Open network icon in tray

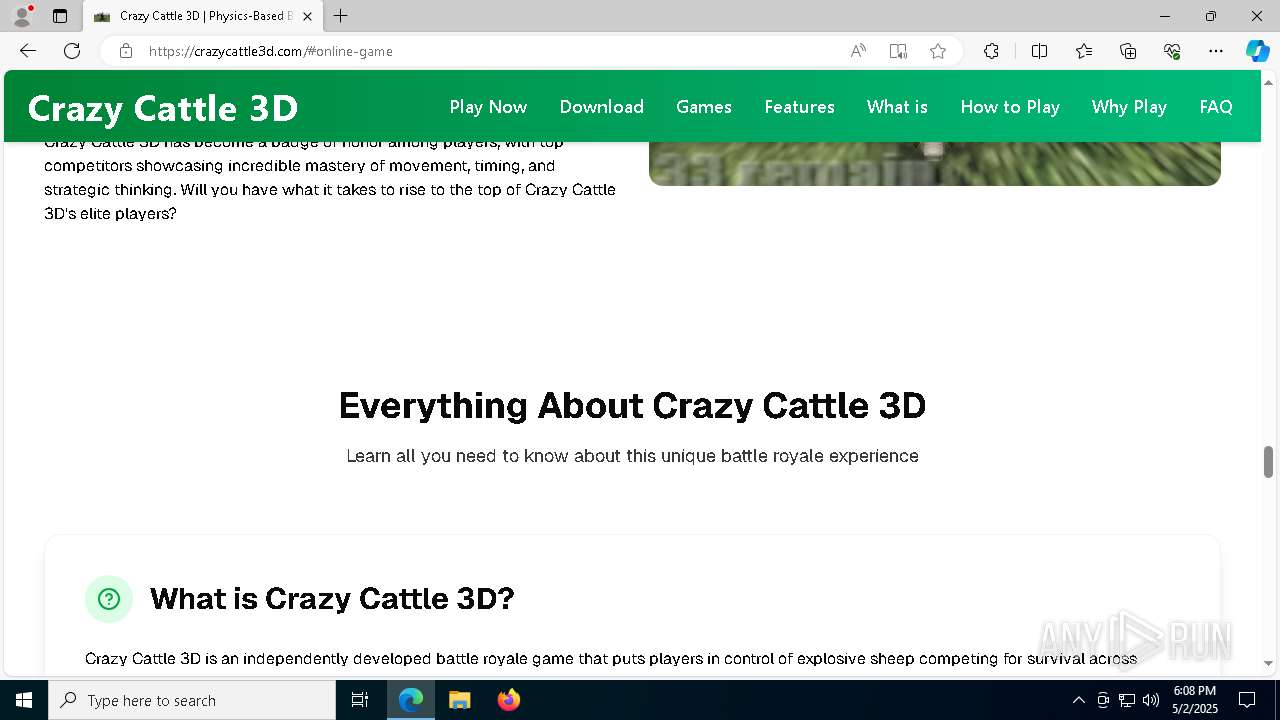[x=1127, y=700]
